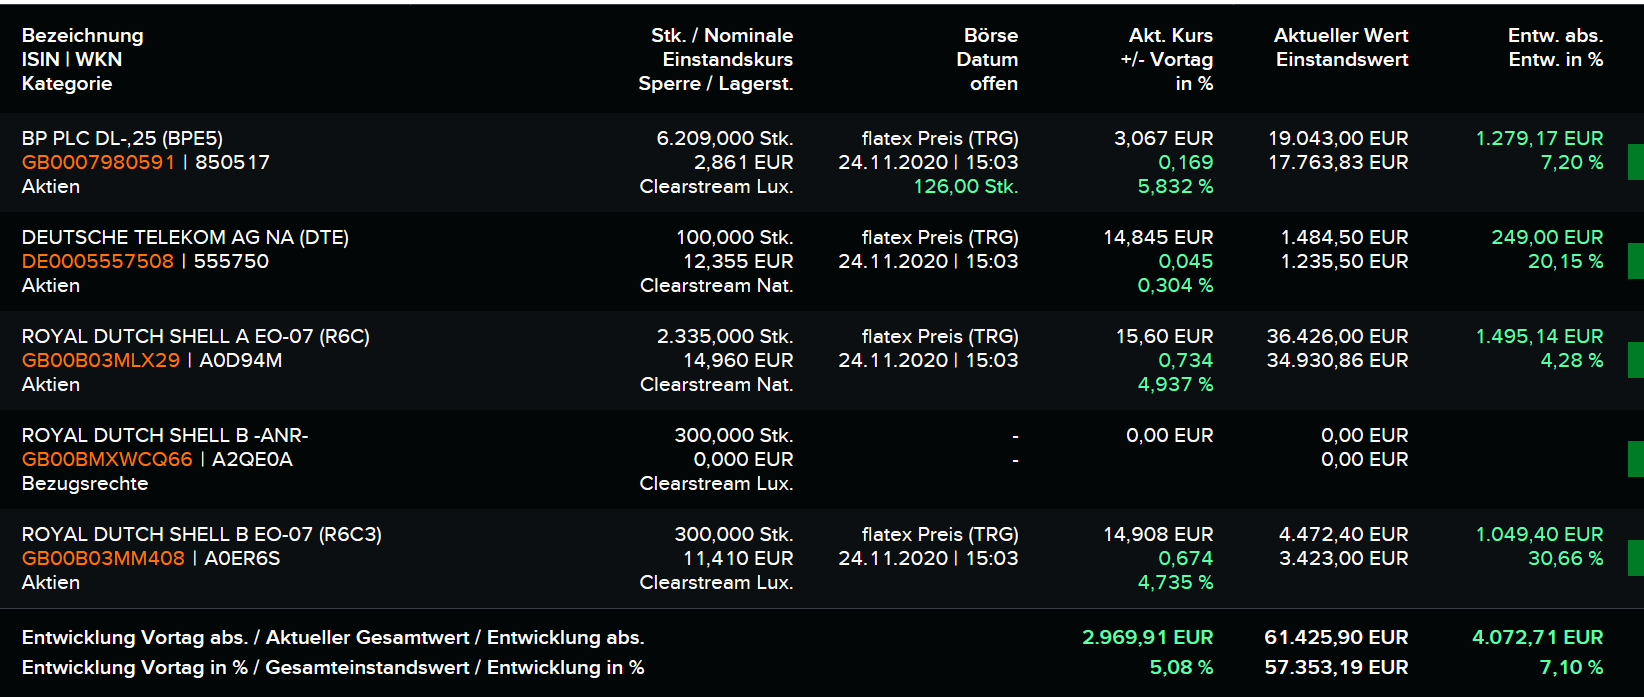Click the Aktueller Gesamtwert total of 61.425,90 EUR

(x=1336, y=636)
